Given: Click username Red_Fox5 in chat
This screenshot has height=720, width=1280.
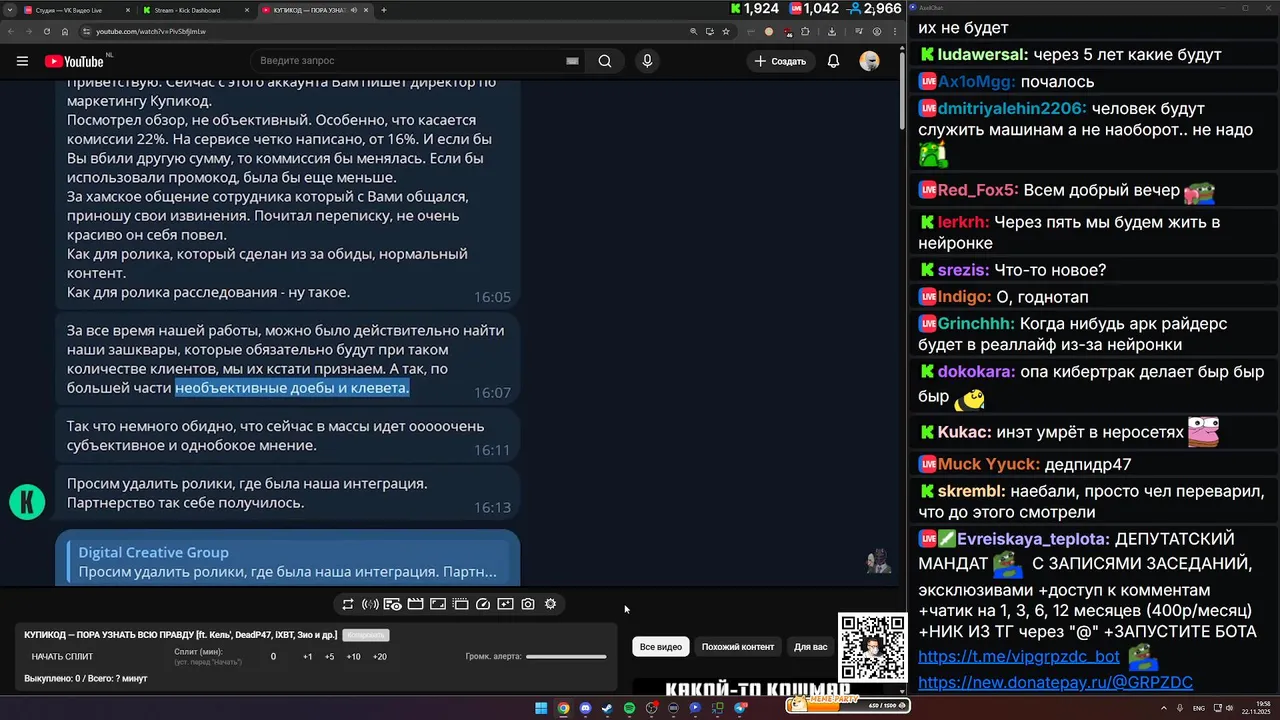Looking at the screenshot, I should (x=978, y=190).
